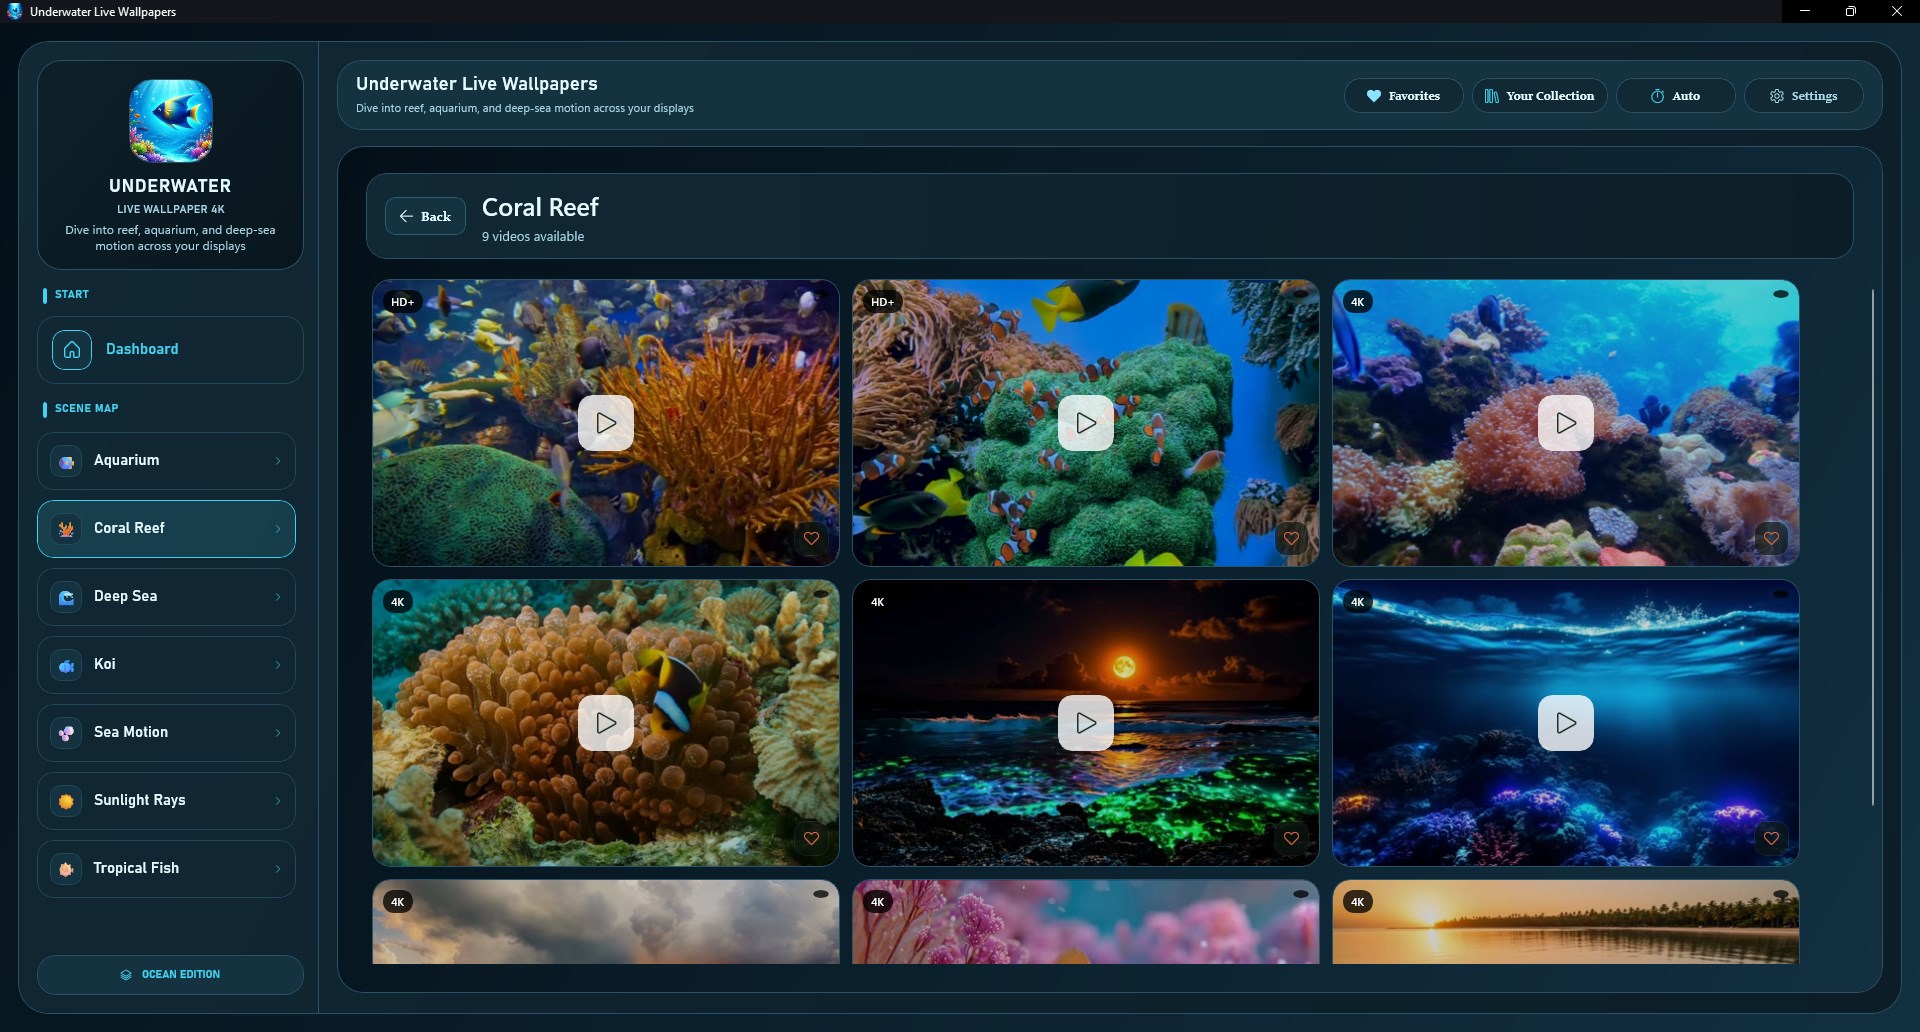Favorite the blue wave neon coral video

1771,839
